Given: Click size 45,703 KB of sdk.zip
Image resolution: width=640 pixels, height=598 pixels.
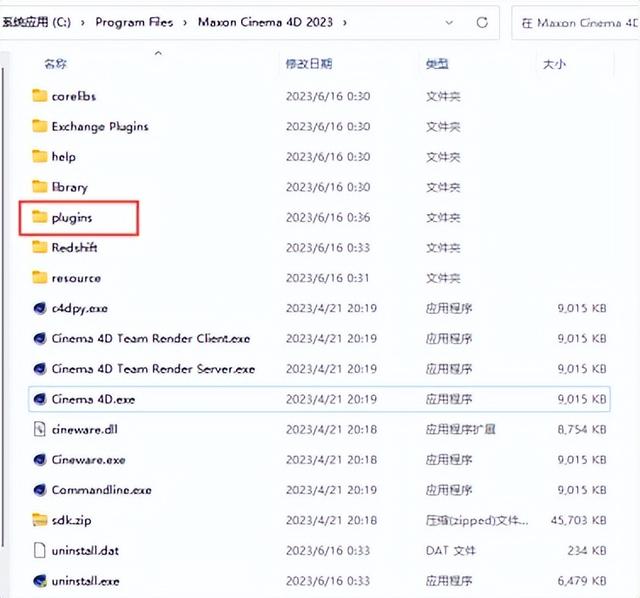Looking at the screenshot, I should point(578,520).
